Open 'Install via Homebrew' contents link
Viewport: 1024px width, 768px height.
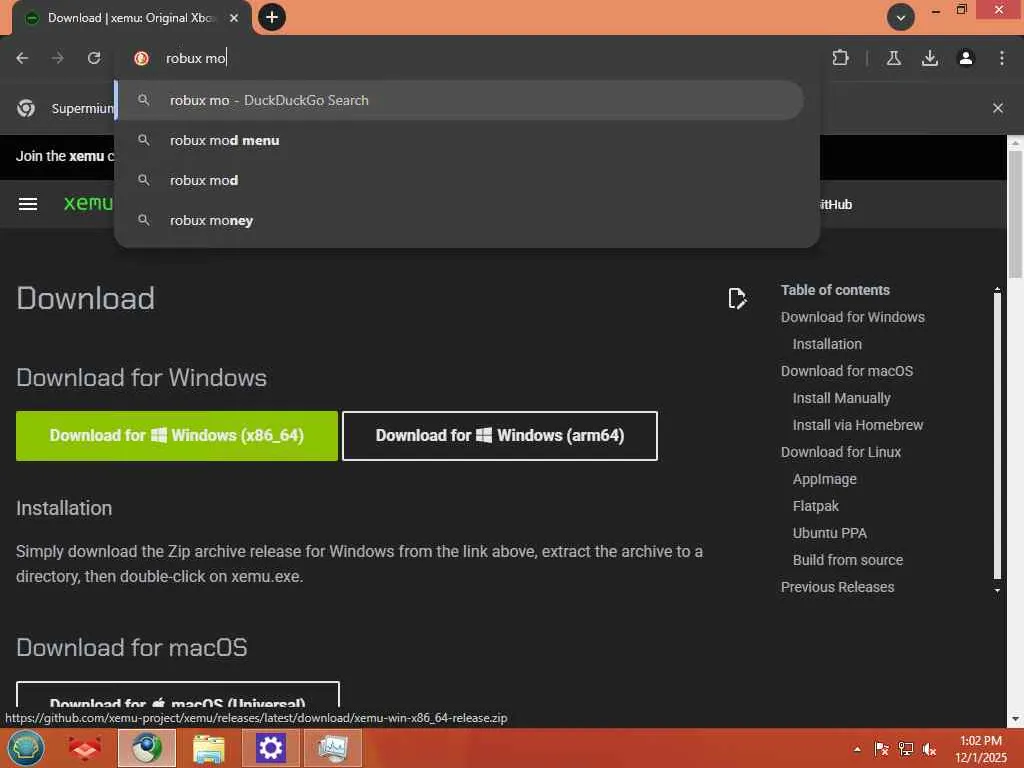pos(857,425)
